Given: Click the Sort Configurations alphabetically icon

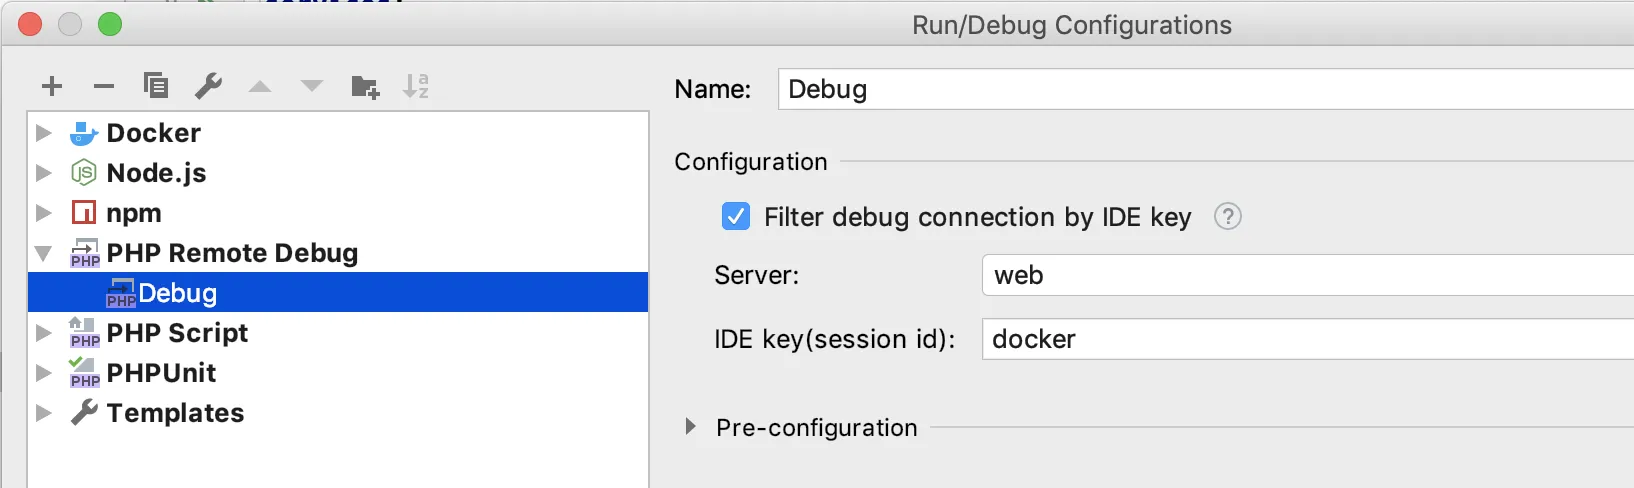Looking at the screenshot, I should point(416,86).
